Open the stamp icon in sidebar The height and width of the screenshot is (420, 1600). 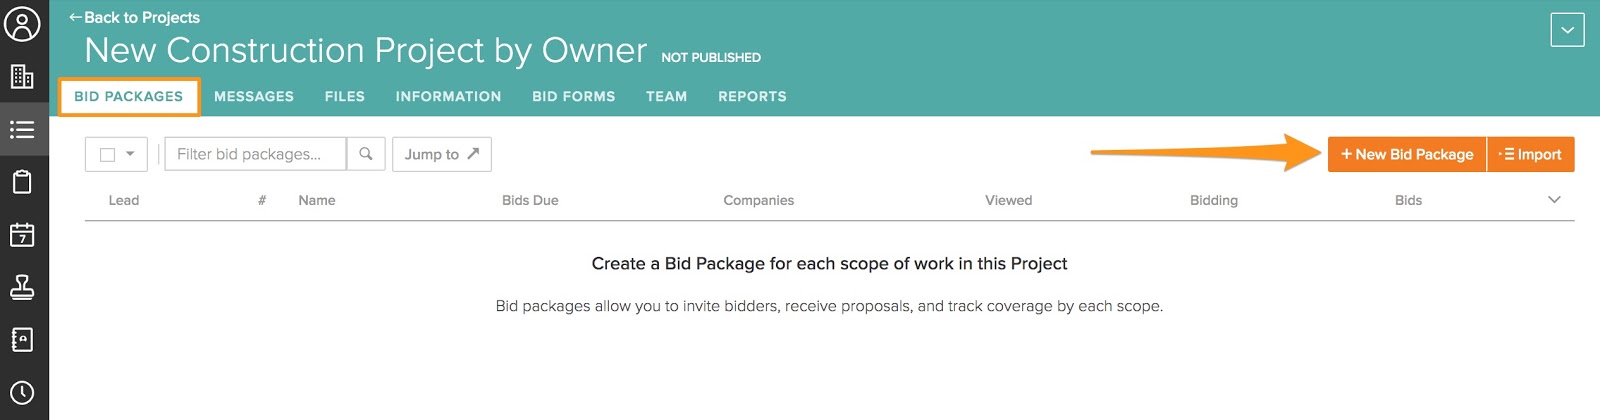(22, 287)
